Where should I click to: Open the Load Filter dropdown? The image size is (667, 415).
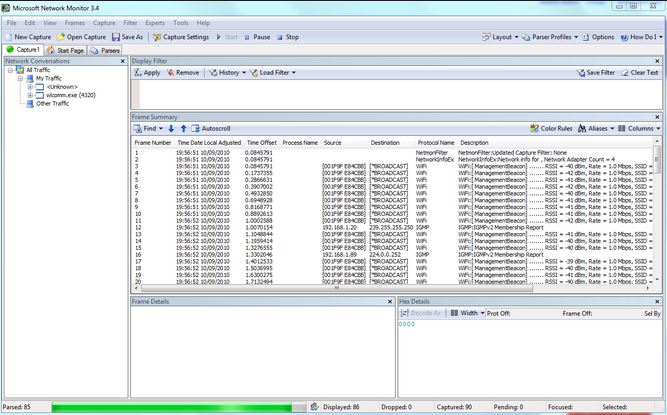point(273,73)
